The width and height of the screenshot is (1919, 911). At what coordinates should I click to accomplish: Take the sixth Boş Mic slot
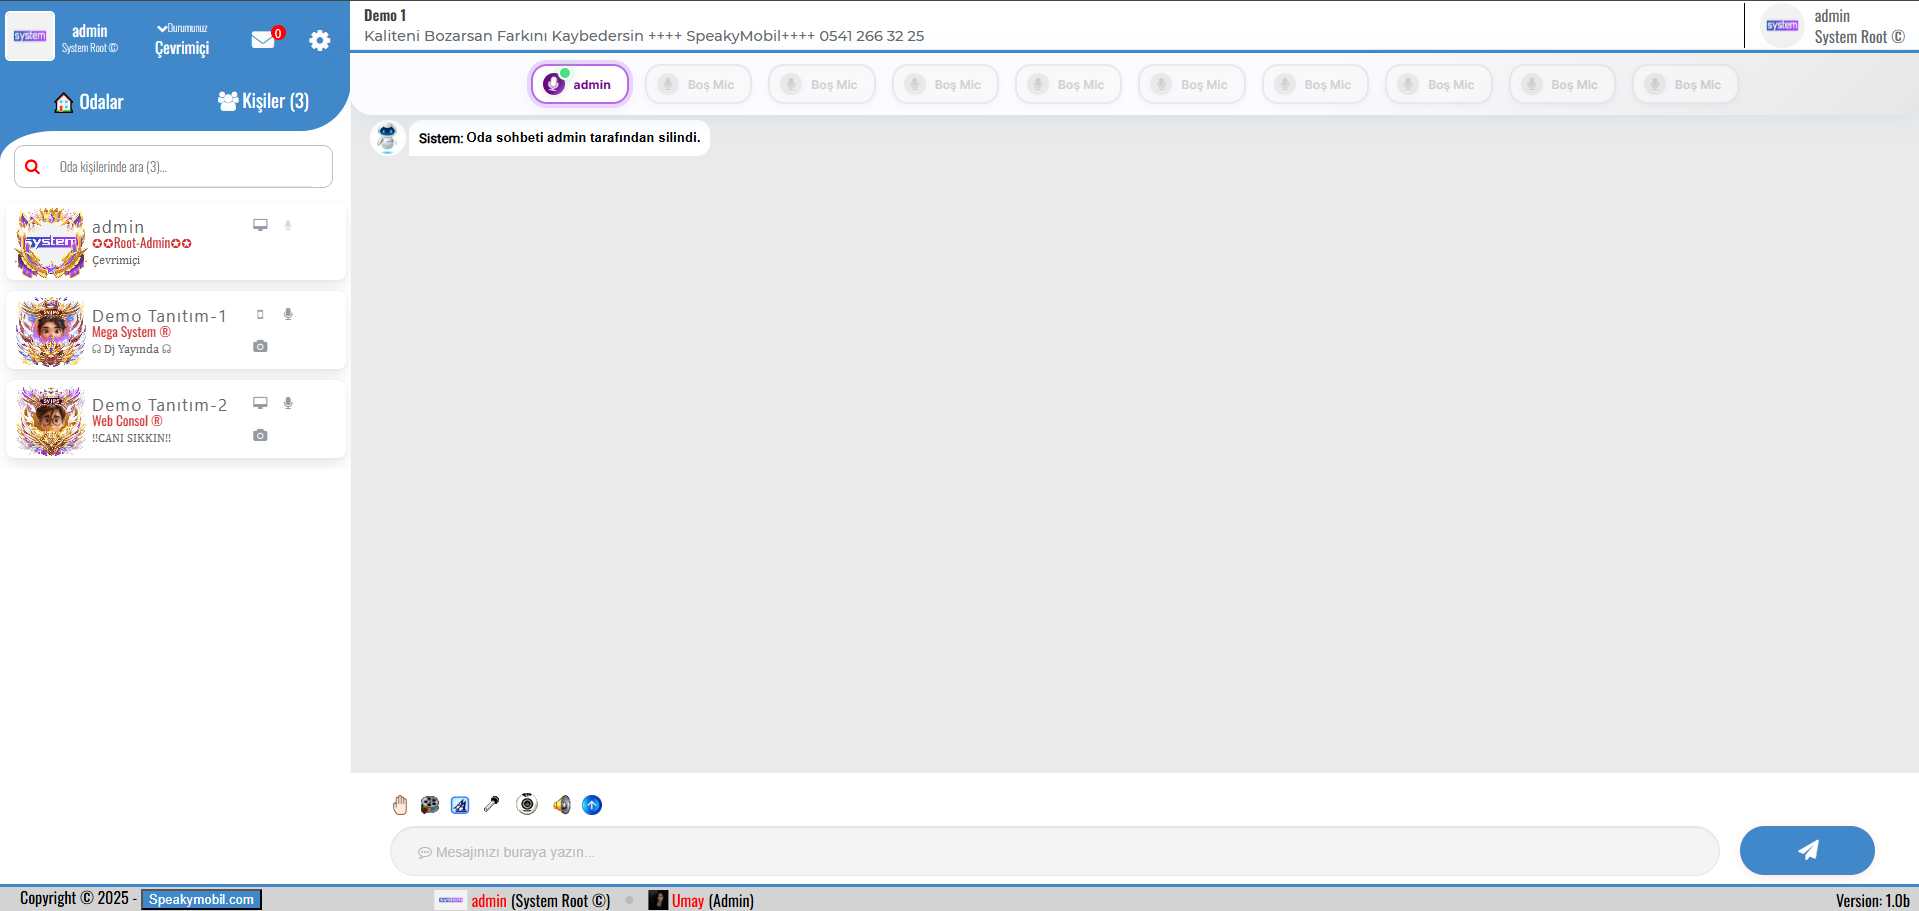click(x=1315, y=84)
